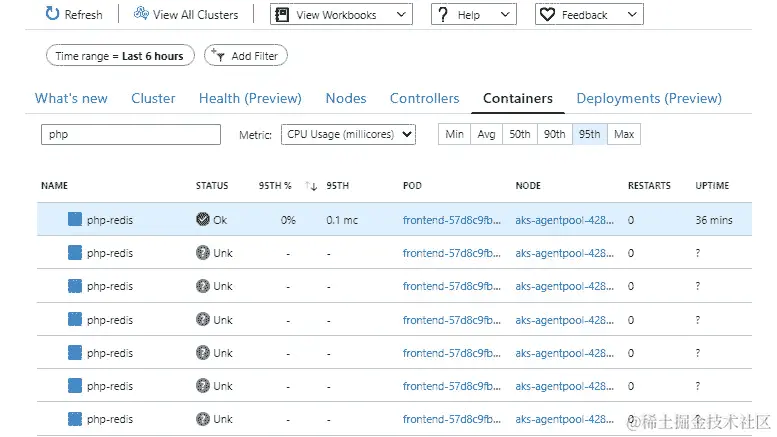Sort by the UPTIME column header
Image resolution: width=777 pixels, height=437 pixels.
pyautogui.click(x=712, y=186)
